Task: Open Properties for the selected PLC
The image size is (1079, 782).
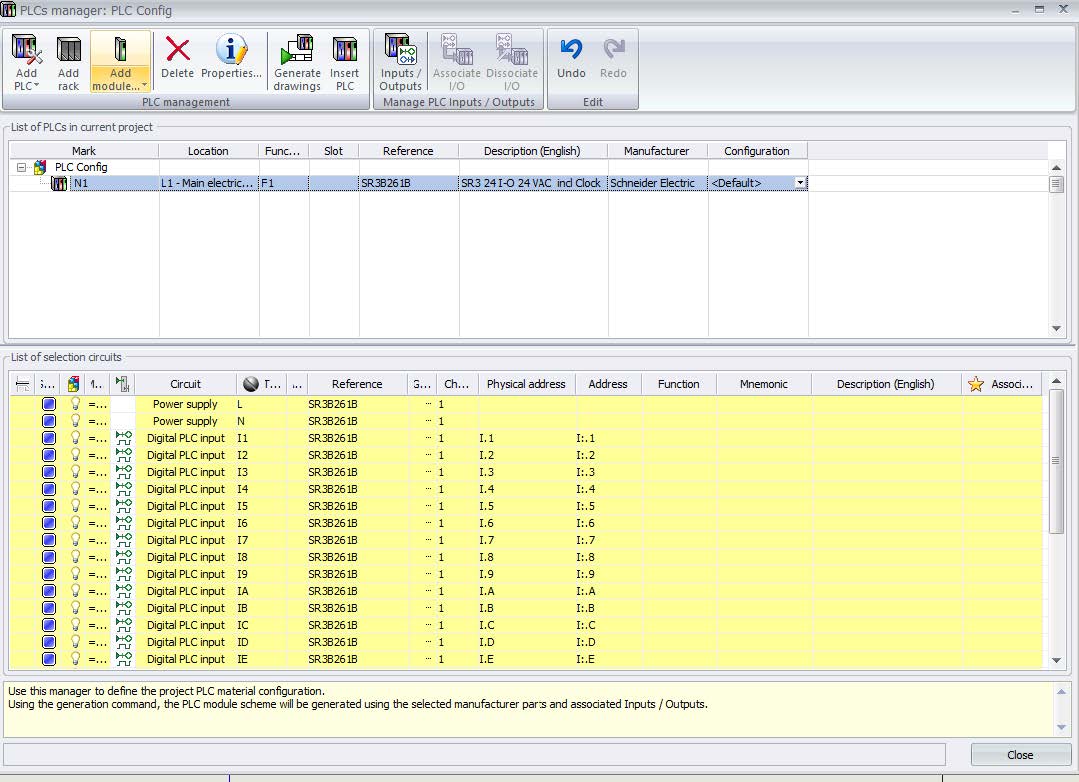Action: pos(232,50)
